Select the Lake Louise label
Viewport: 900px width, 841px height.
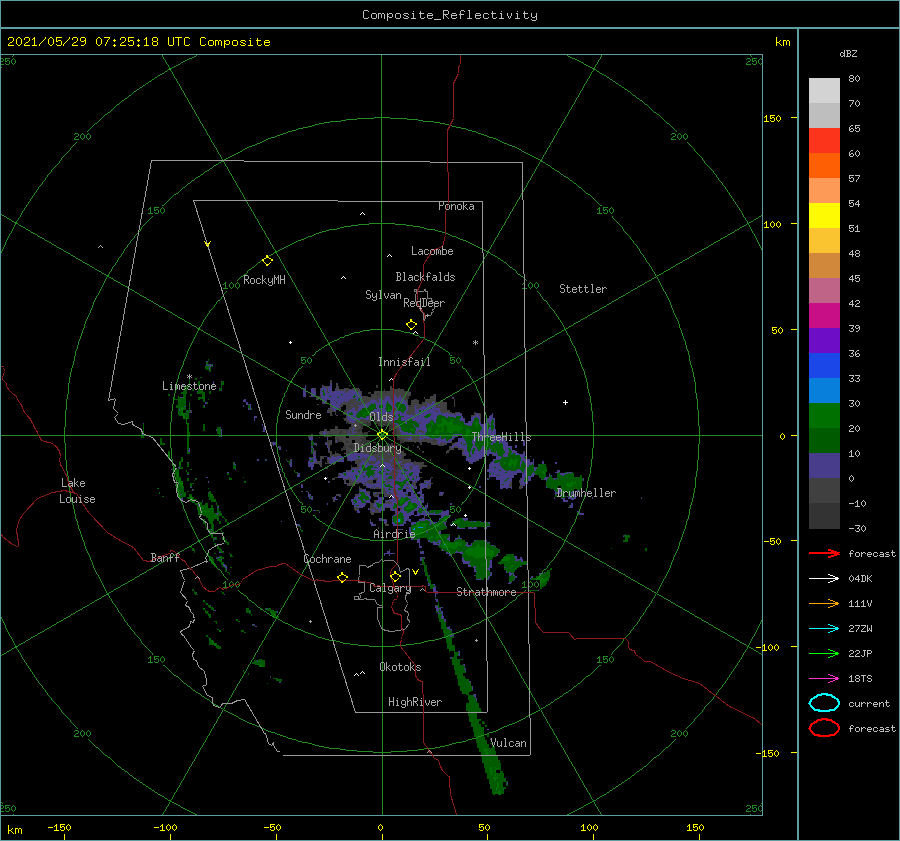pos(77,491)
